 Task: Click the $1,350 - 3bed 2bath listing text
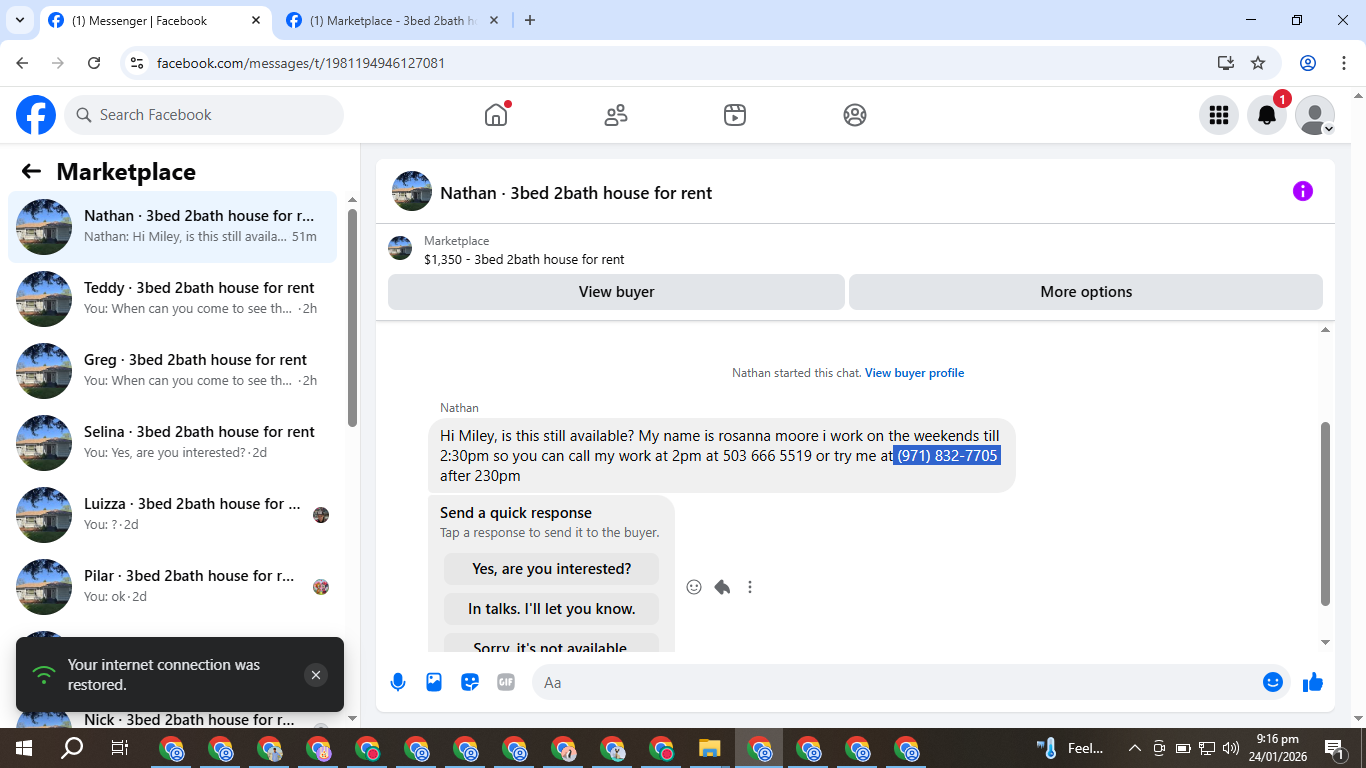pos(524,259)
